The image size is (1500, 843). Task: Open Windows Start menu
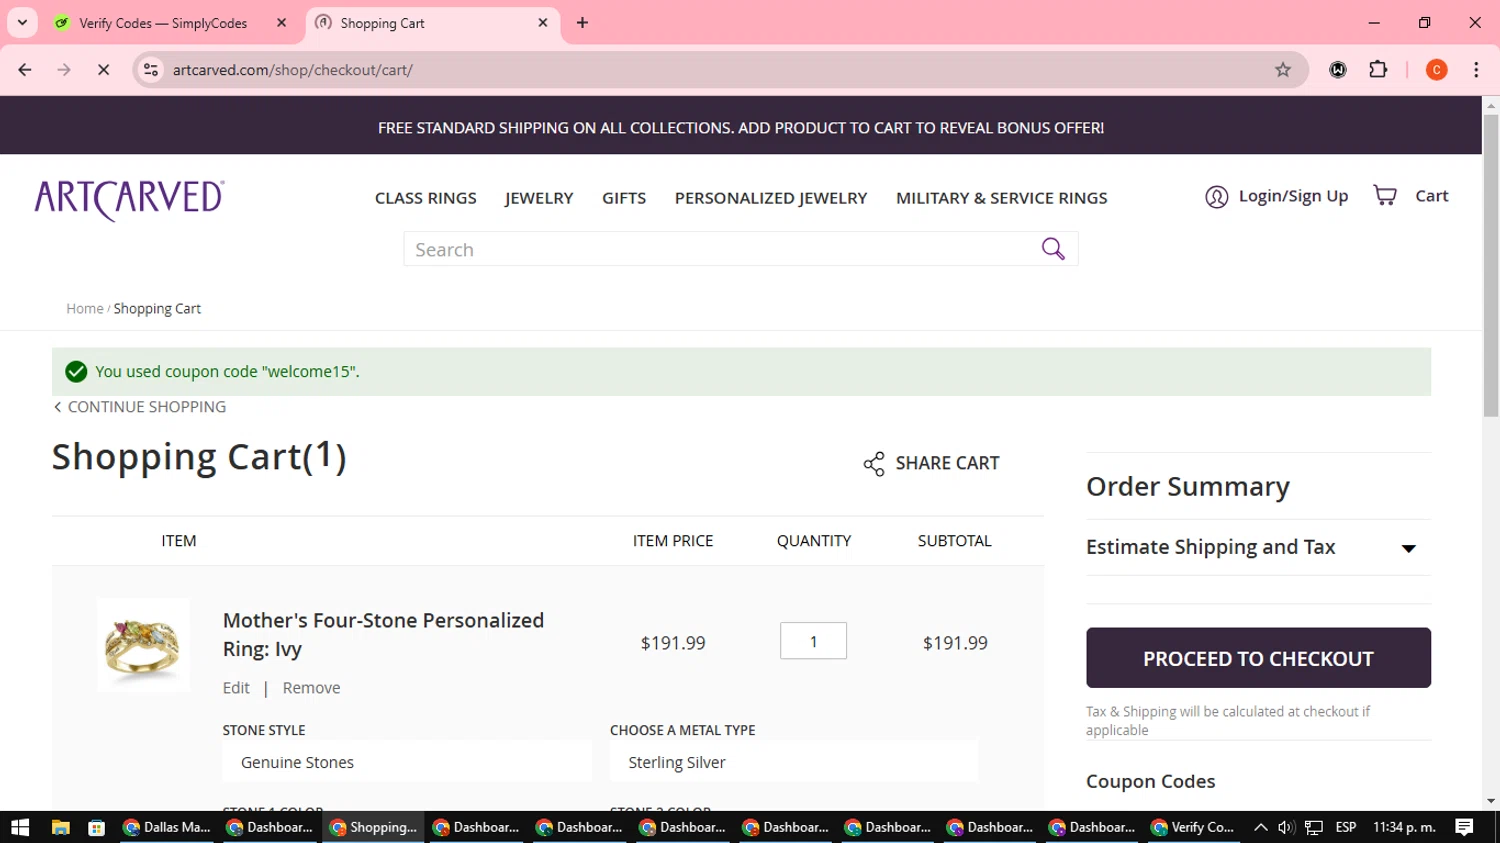tap(20, 827)
